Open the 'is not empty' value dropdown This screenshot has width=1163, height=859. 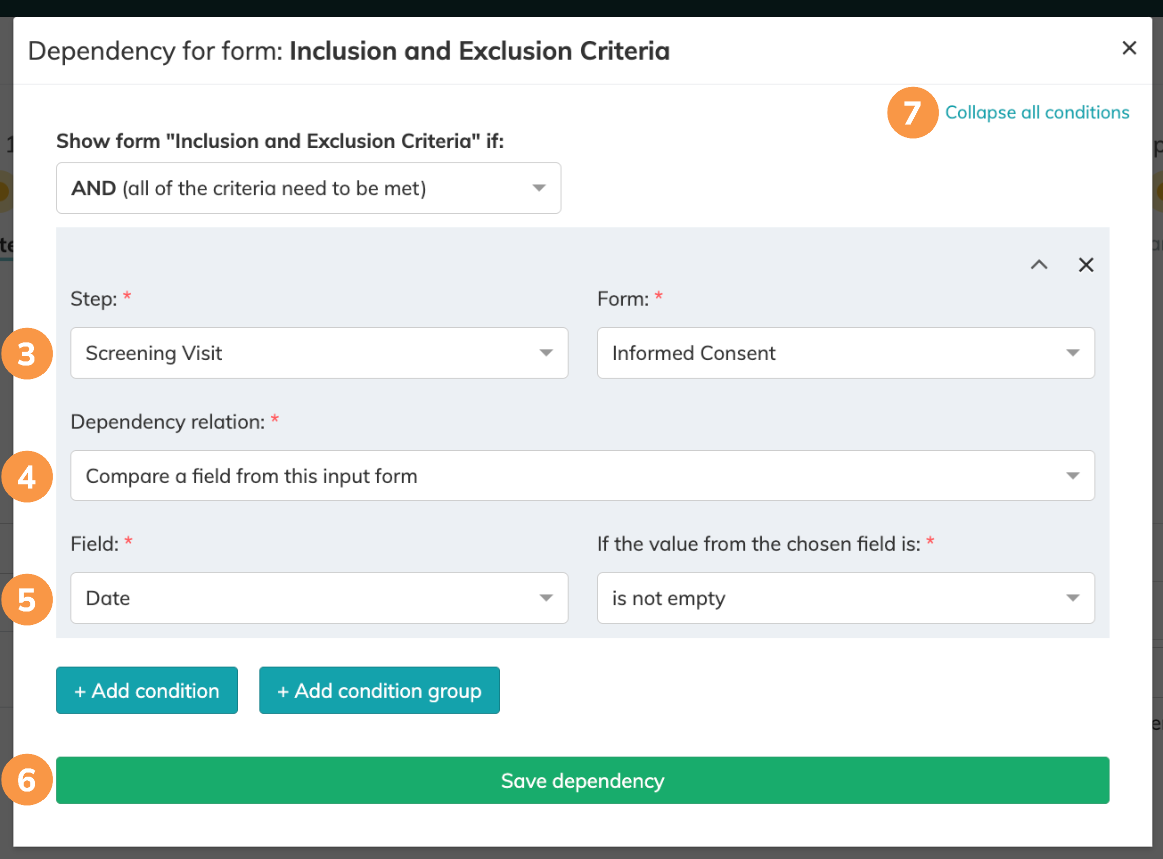pos(845,598)
